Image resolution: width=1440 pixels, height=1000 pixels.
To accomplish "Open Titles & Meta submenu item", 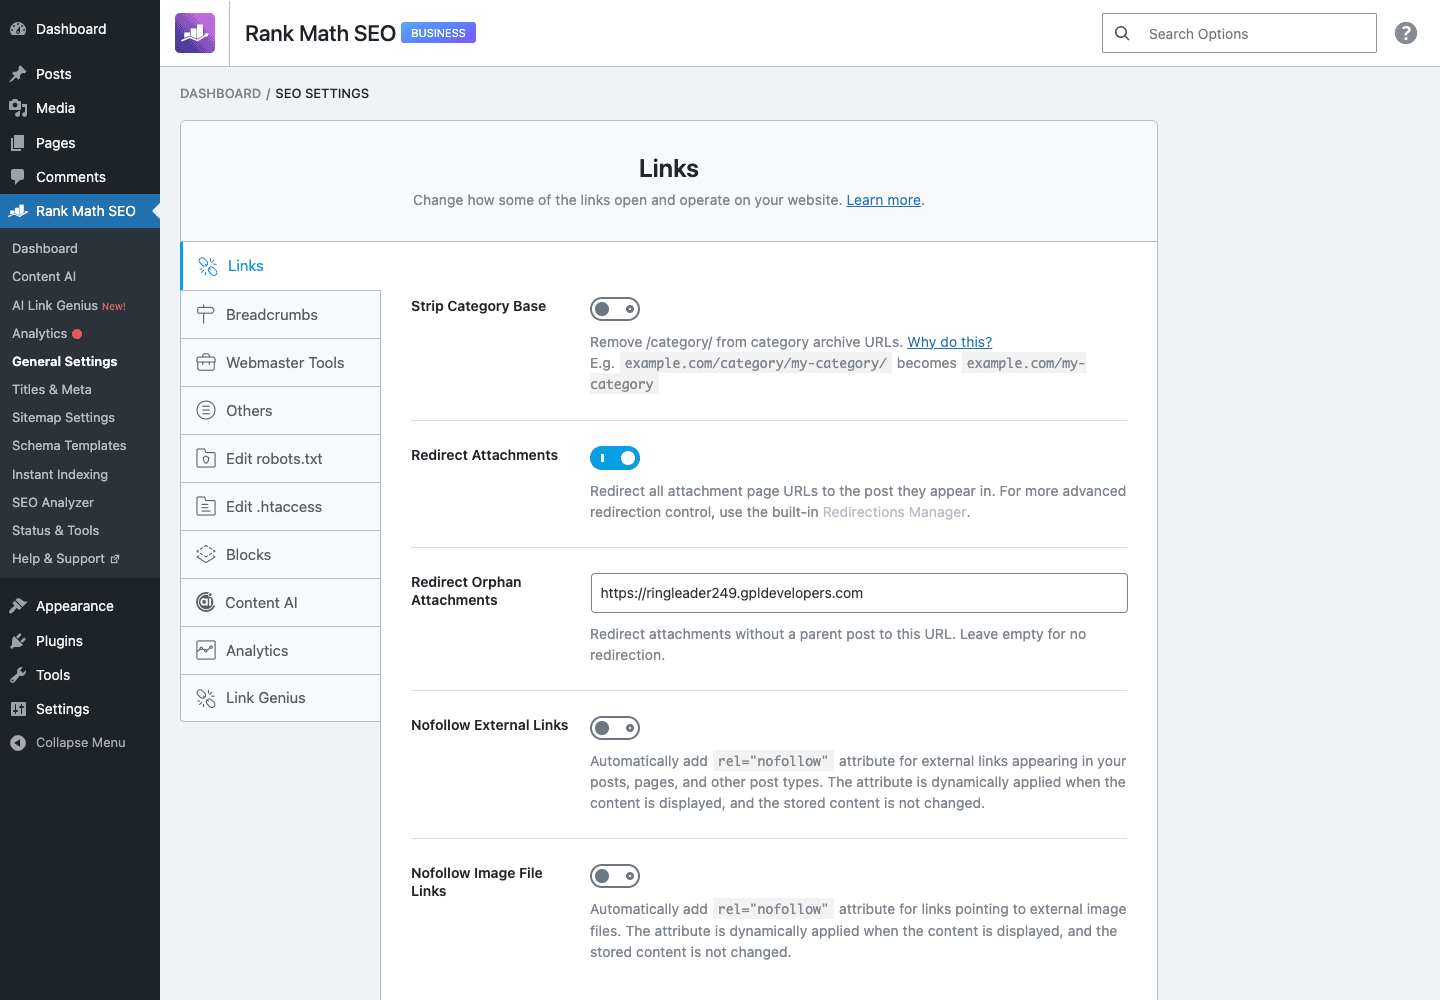I will pyautogui.click(x=52, y=389).
